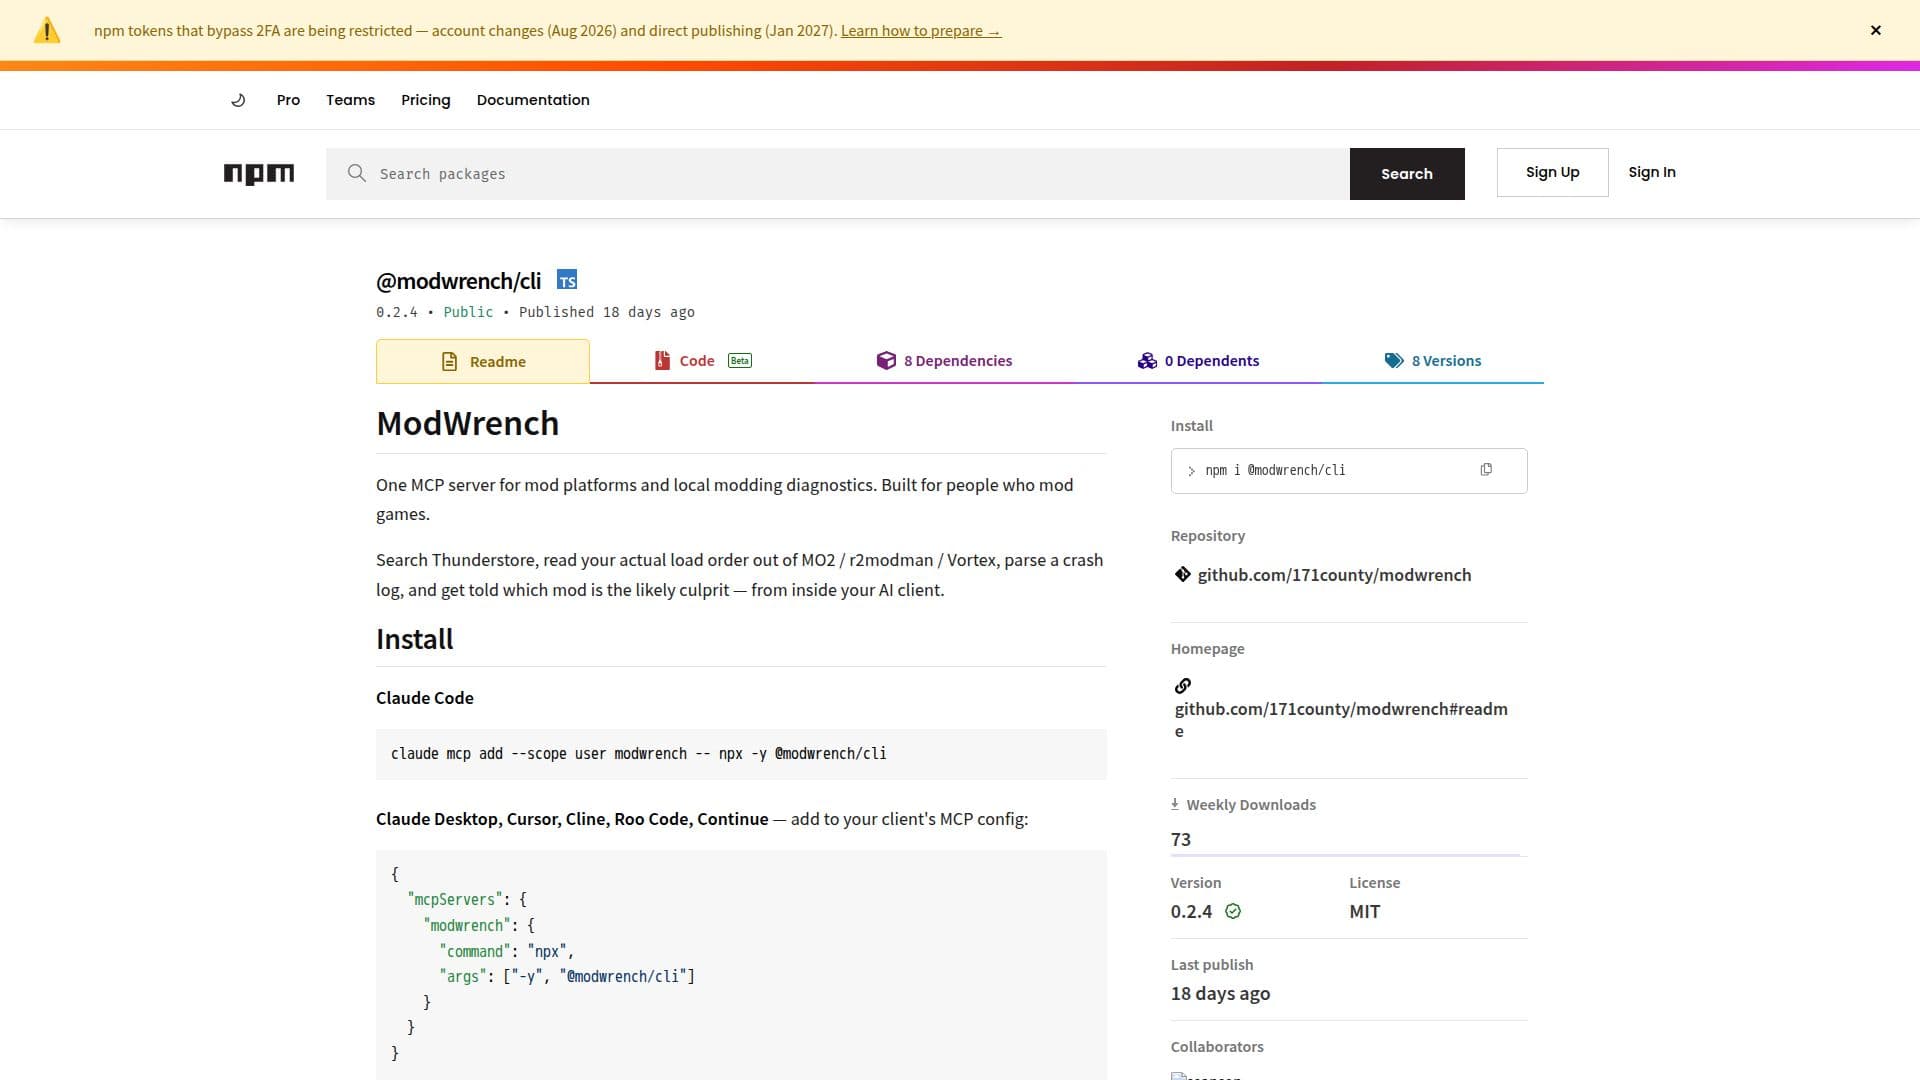1920x1080 pixels.
Task: Click the @modwrench/cli package title
Action: [458, 281]
